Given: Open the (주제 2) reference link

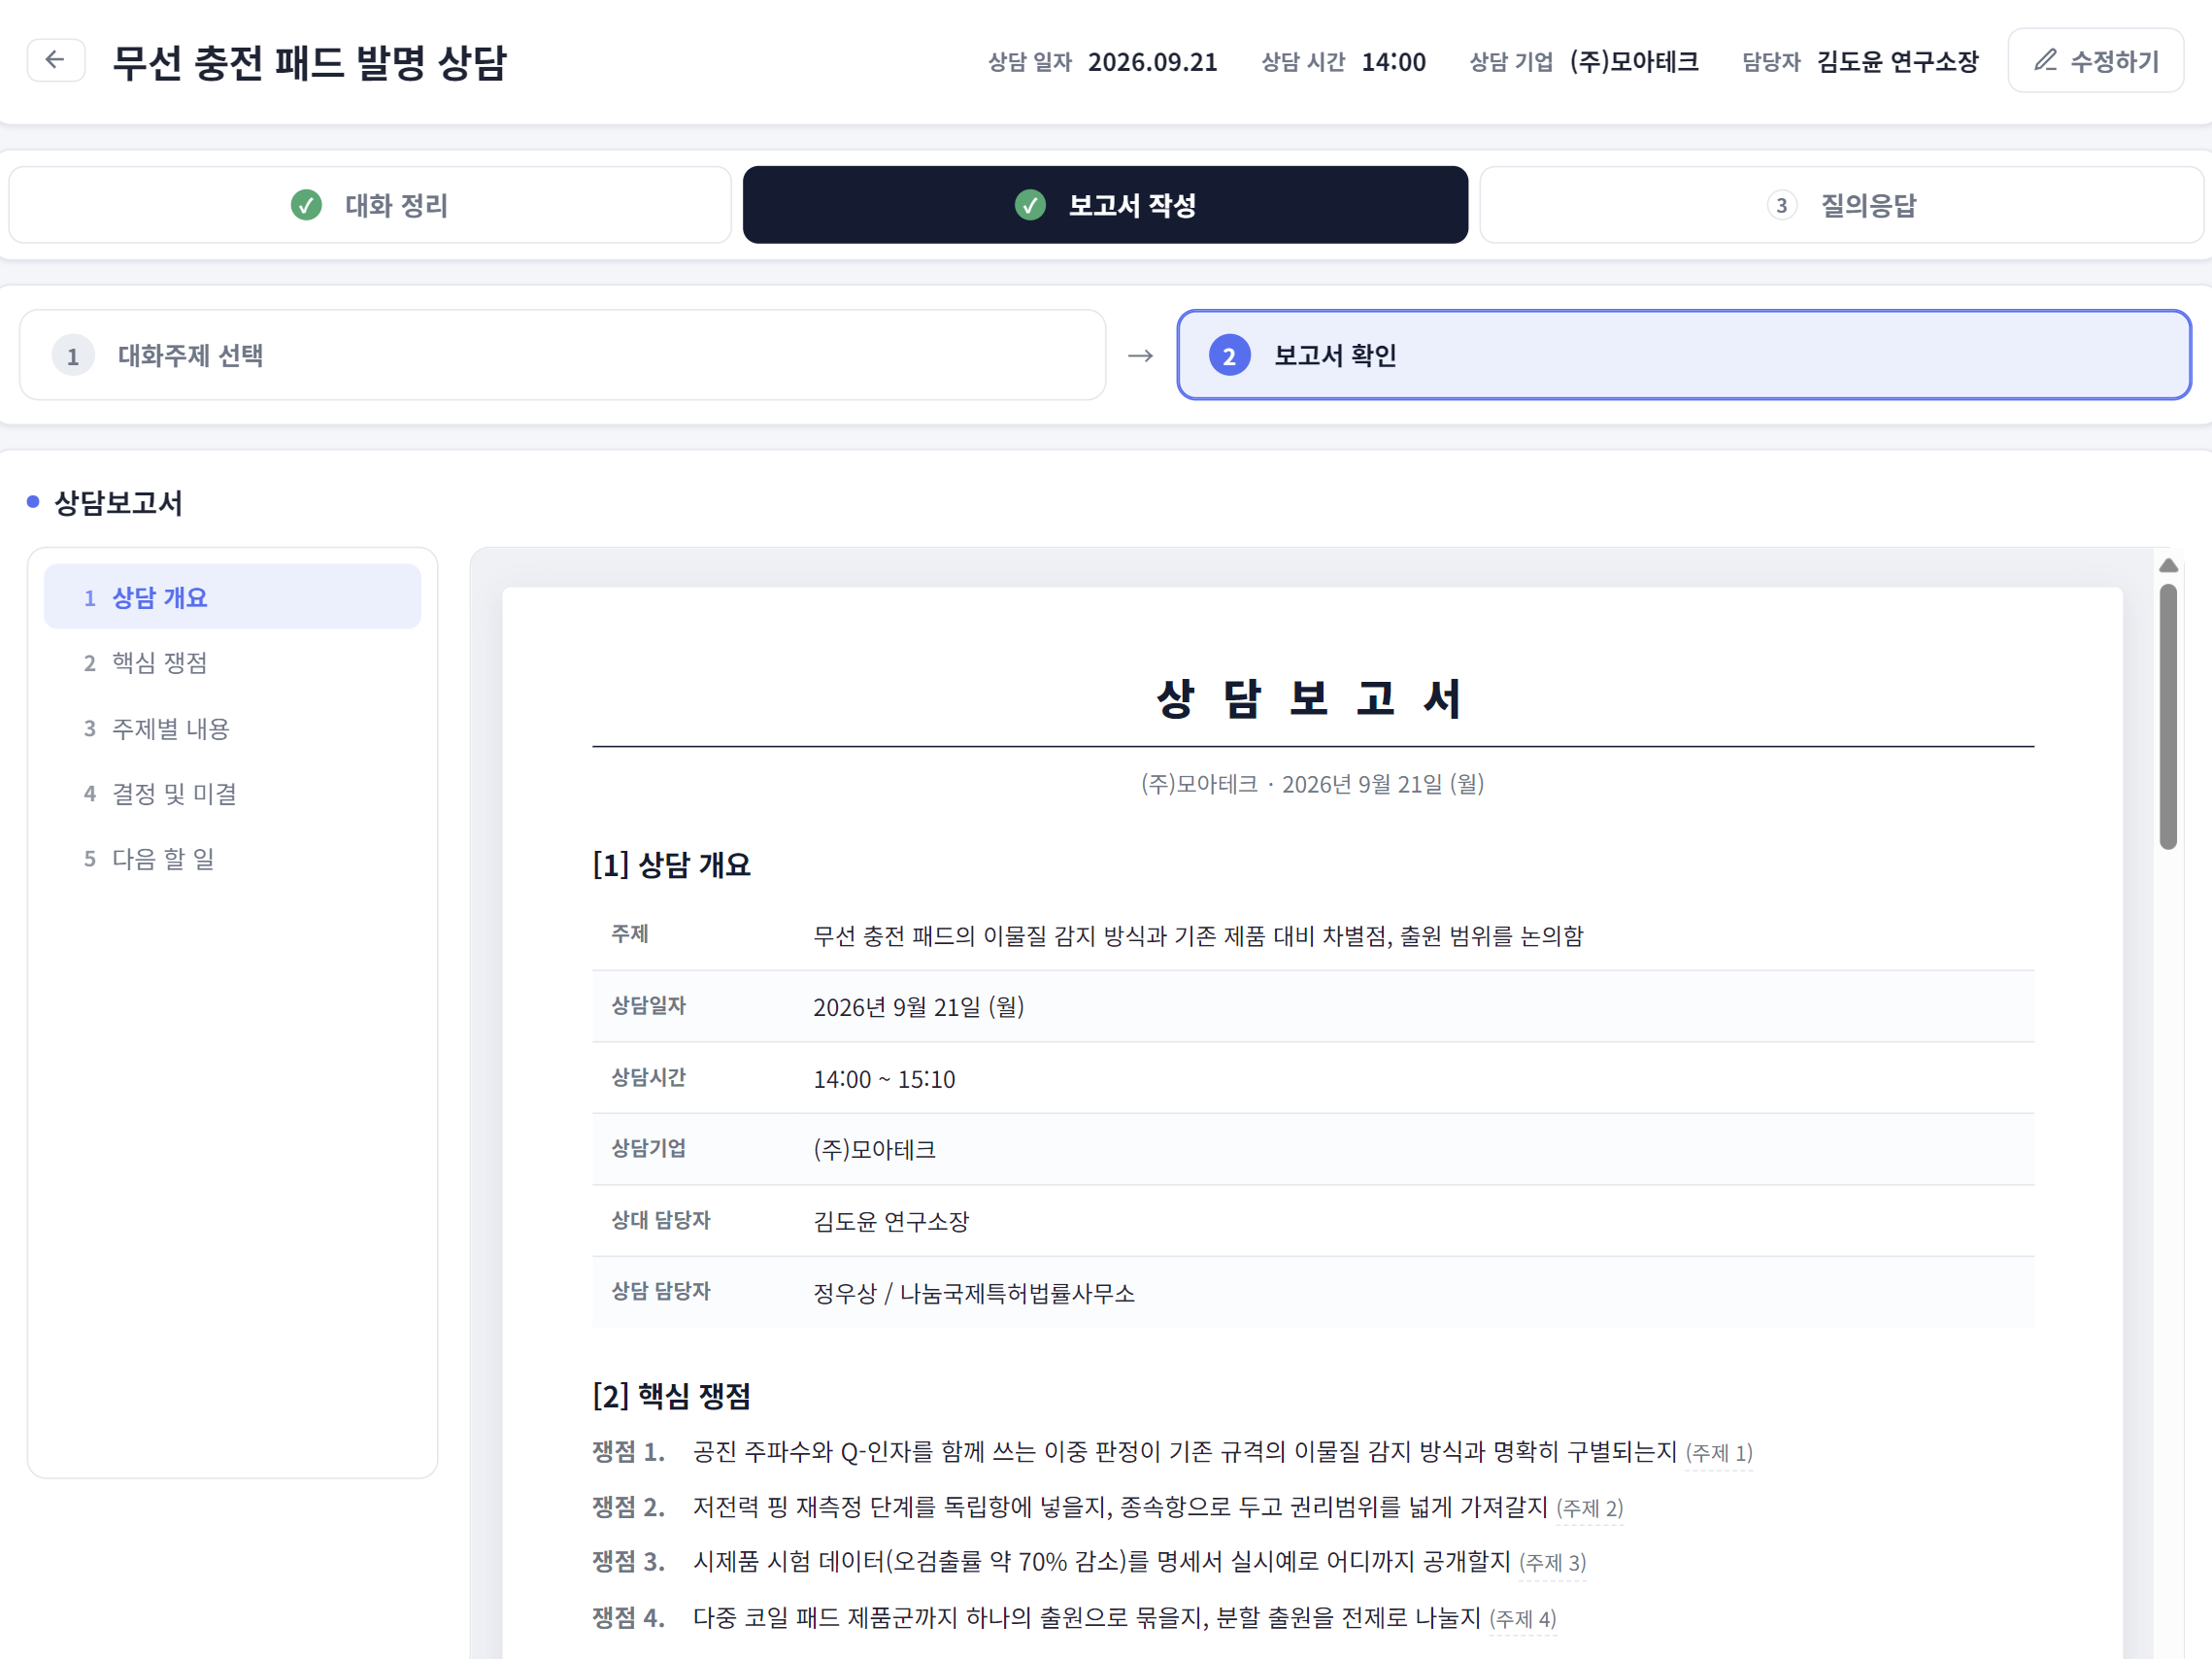Looking at the screenshot, I should pos(1589,1508).
